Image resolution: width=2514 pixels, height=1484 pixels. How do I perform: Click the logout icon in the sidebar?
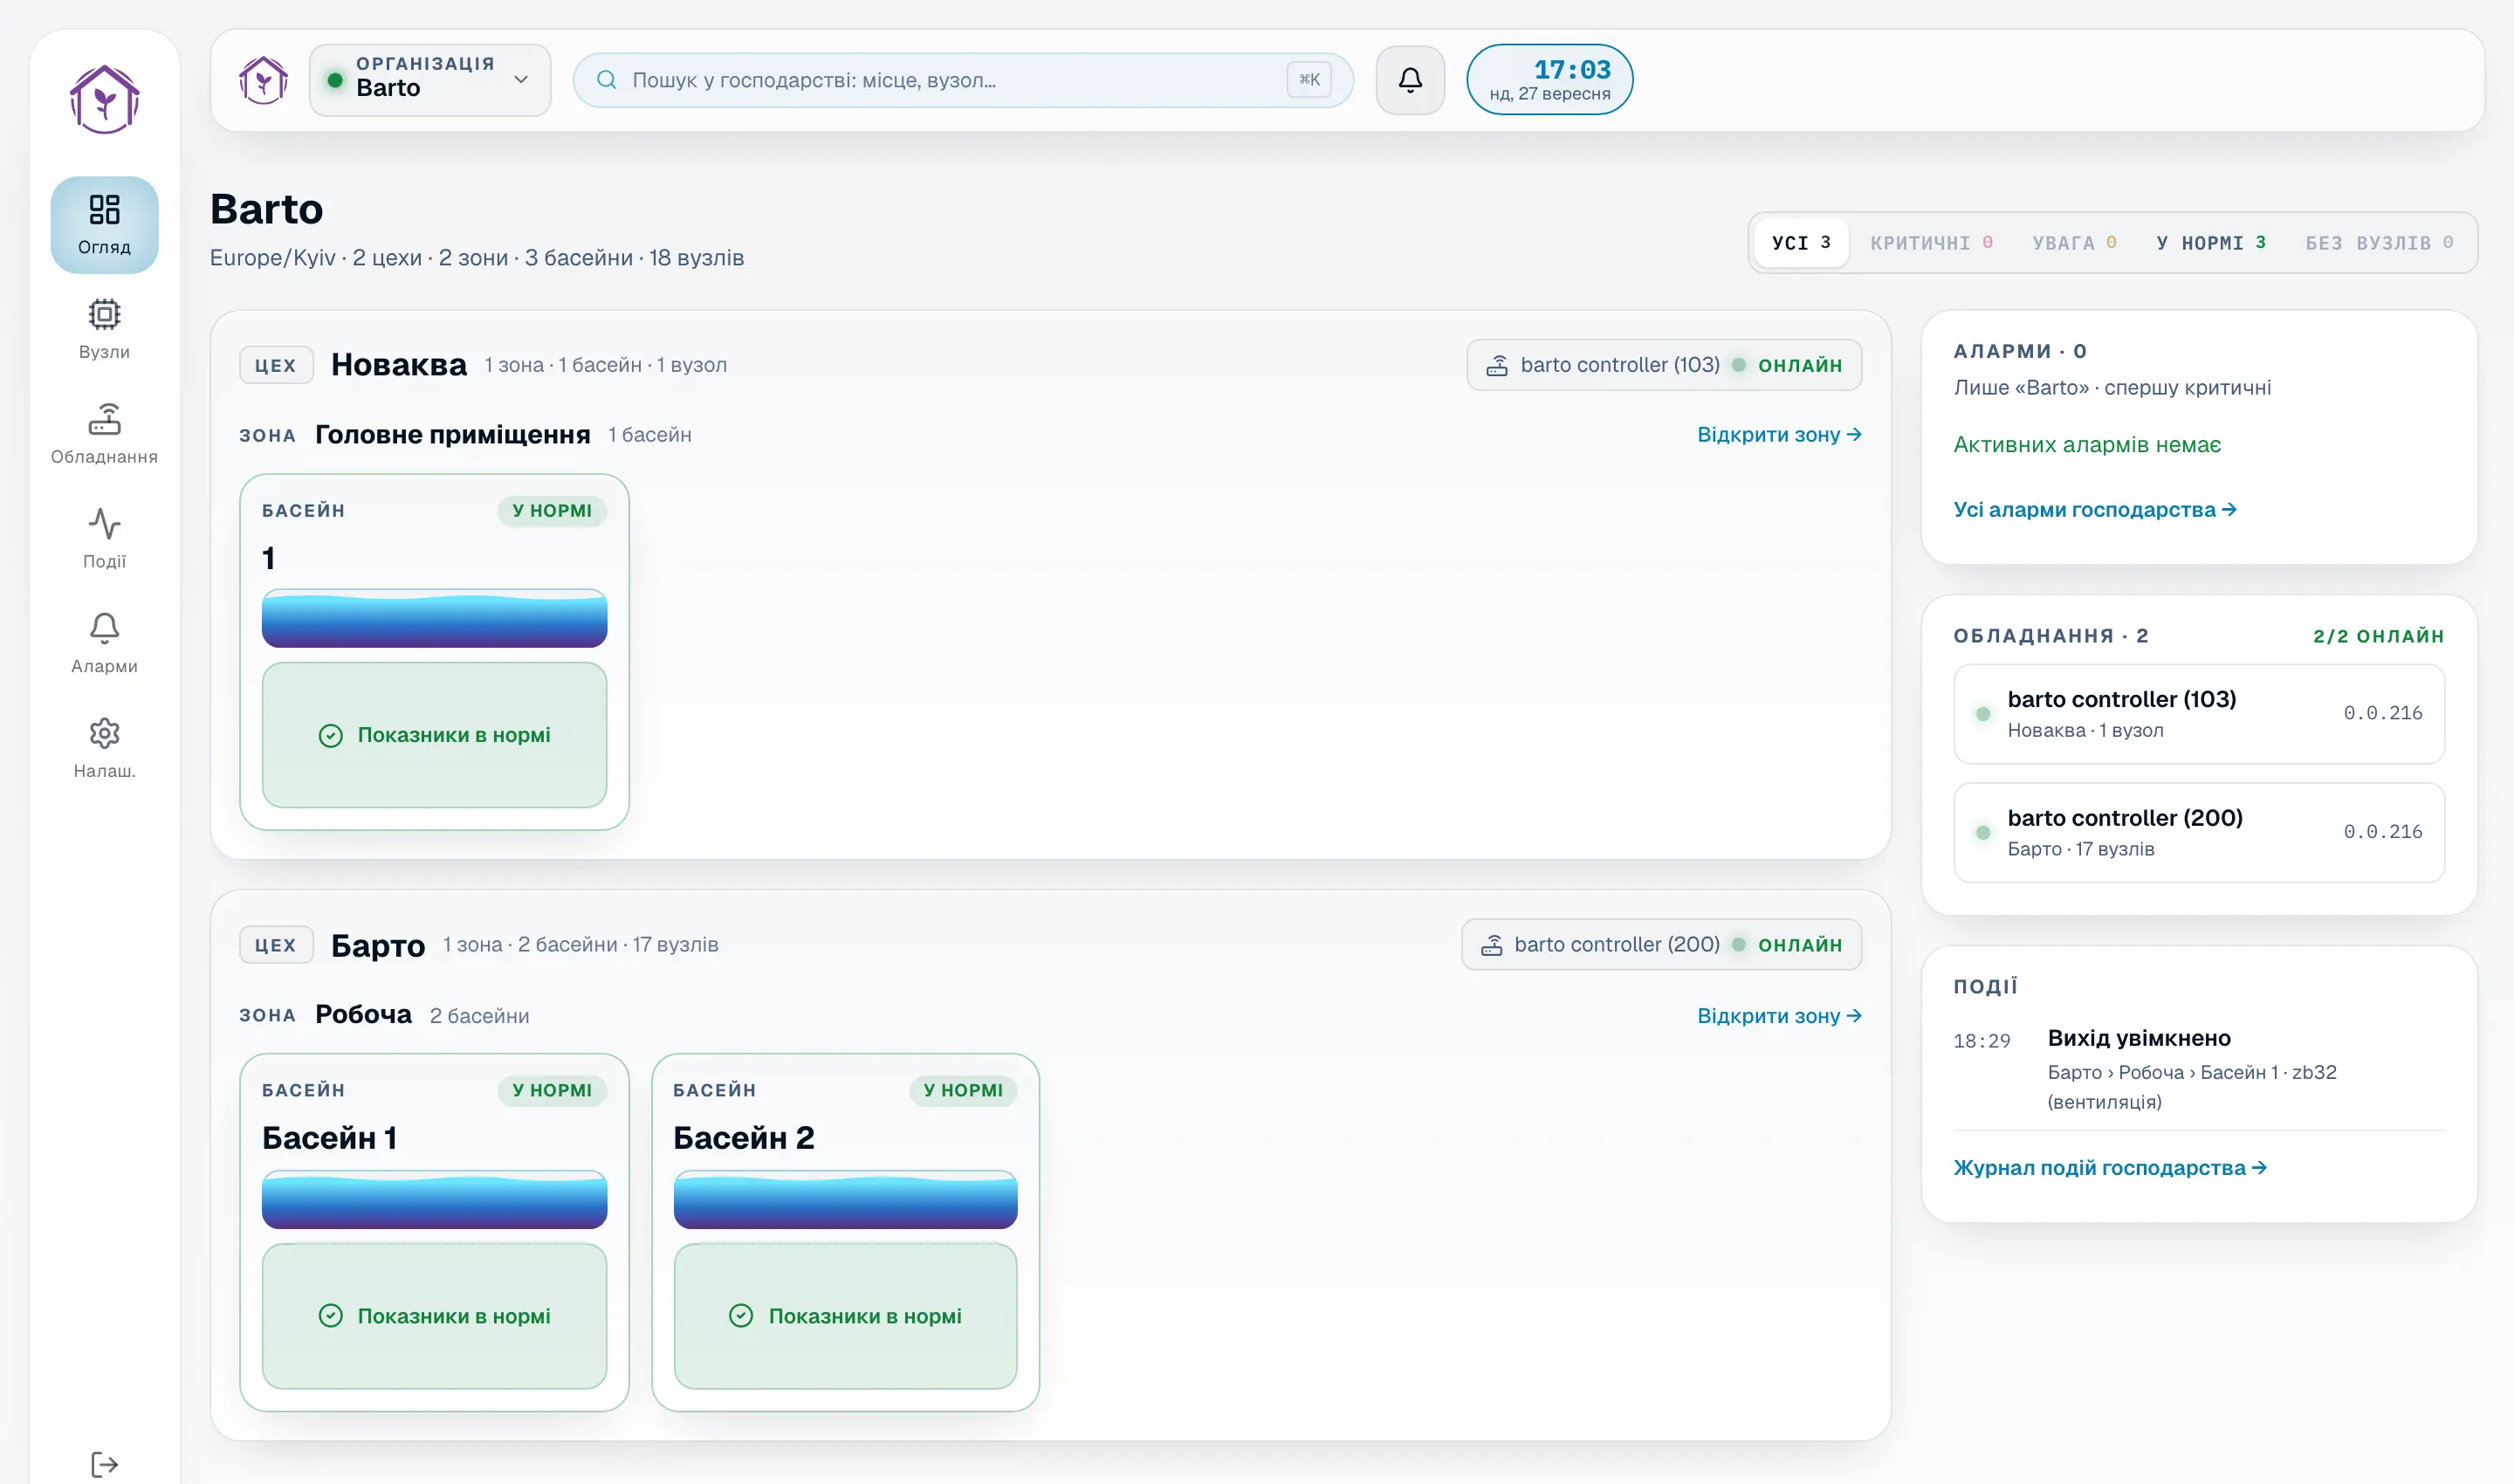[x=104, y=1464]
